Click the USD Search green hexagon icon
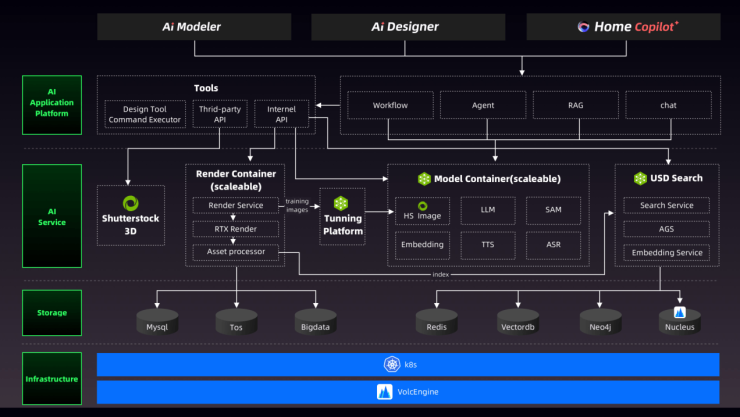 click(640, 178)
